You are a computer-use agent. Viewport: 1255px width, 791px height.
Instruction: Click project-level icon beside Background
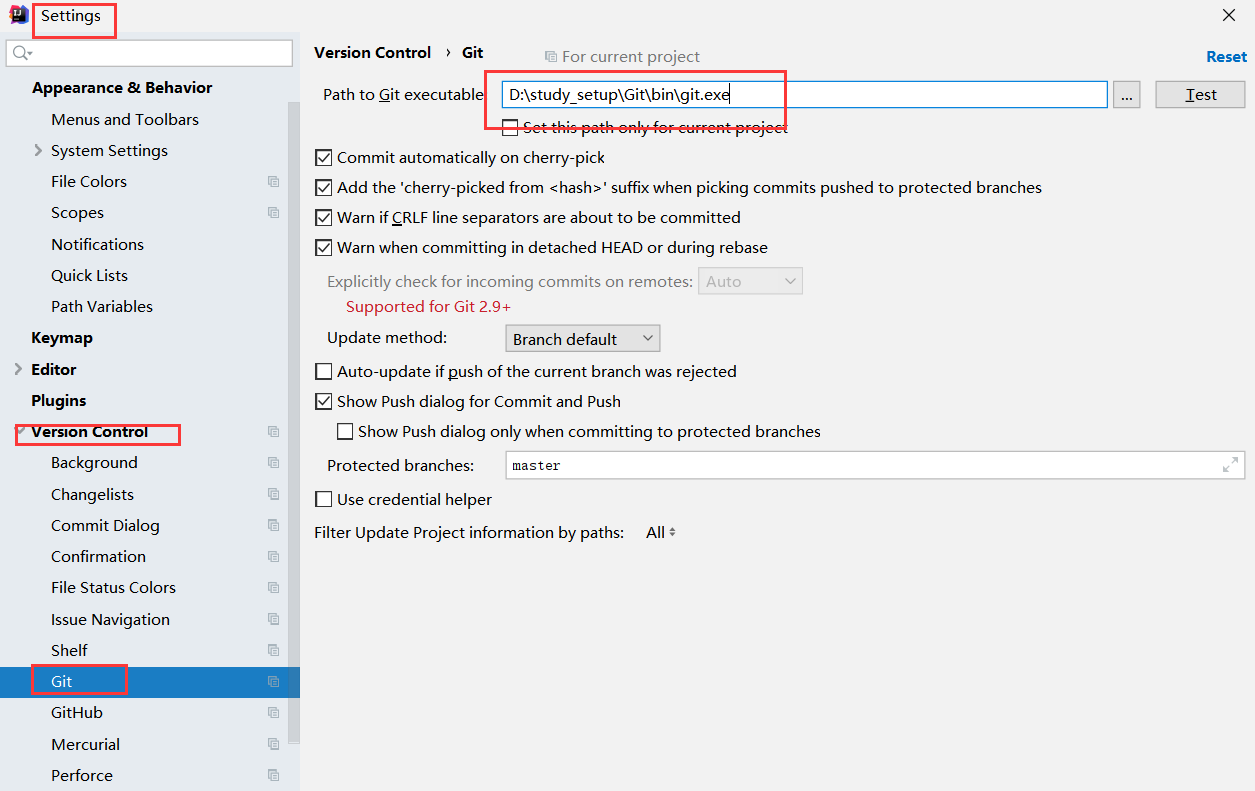(273, 463)
